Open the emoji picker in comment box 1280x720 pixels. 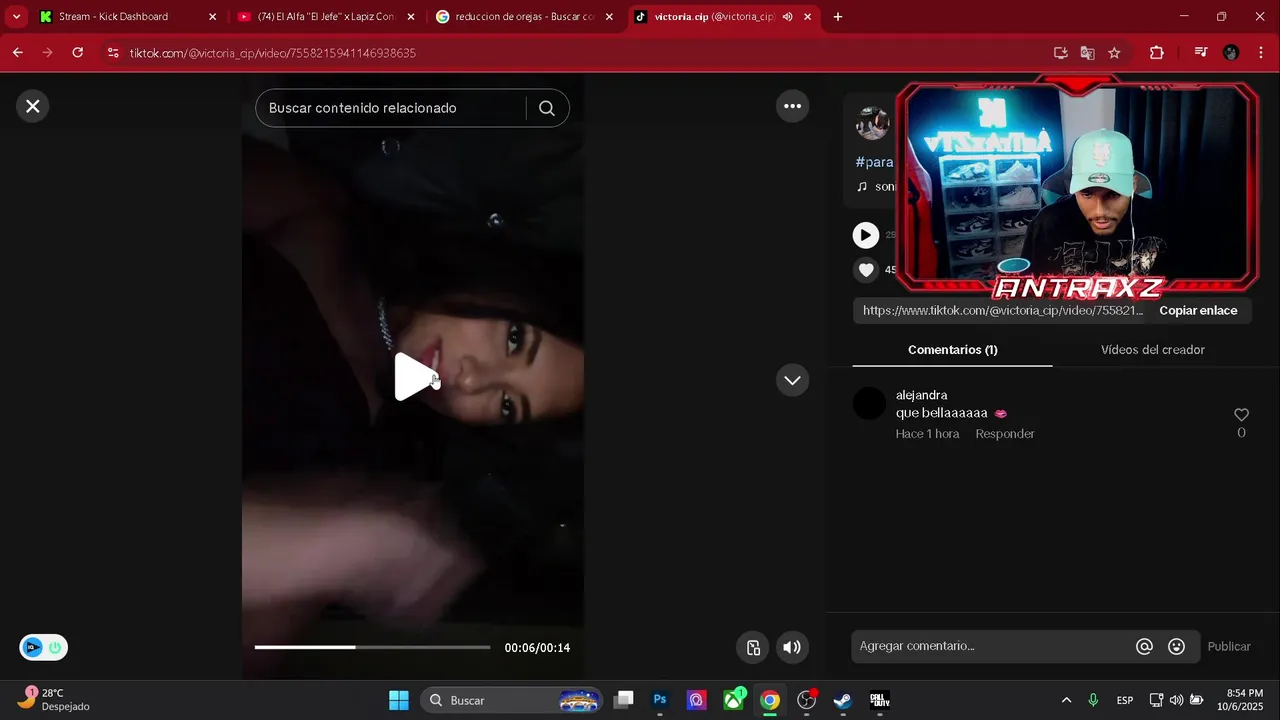(1177, 647)
